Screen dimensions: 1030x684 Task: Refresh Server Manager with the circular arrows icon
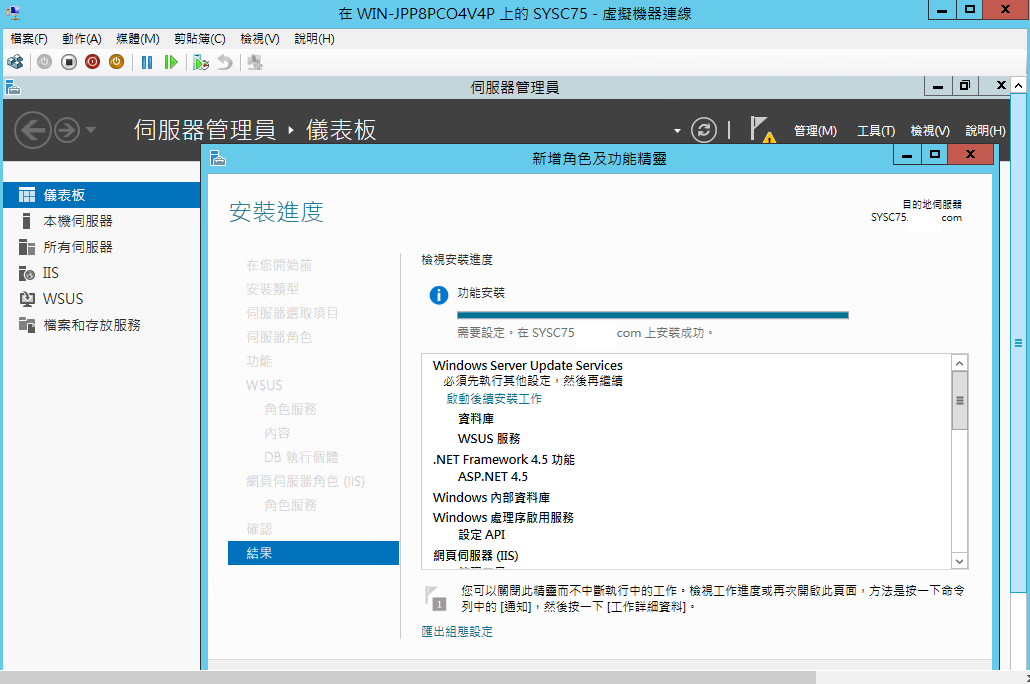pos(704,130)
